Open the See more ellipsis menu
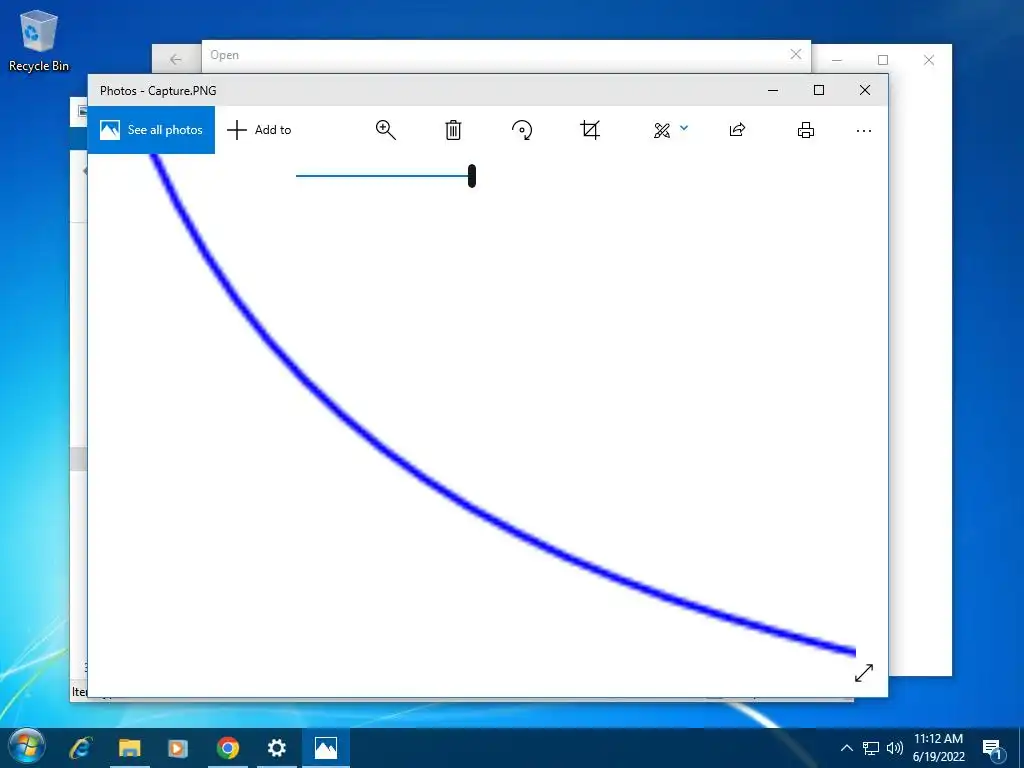Screen dimensions: 1024x768 click(x=864, y=131)
